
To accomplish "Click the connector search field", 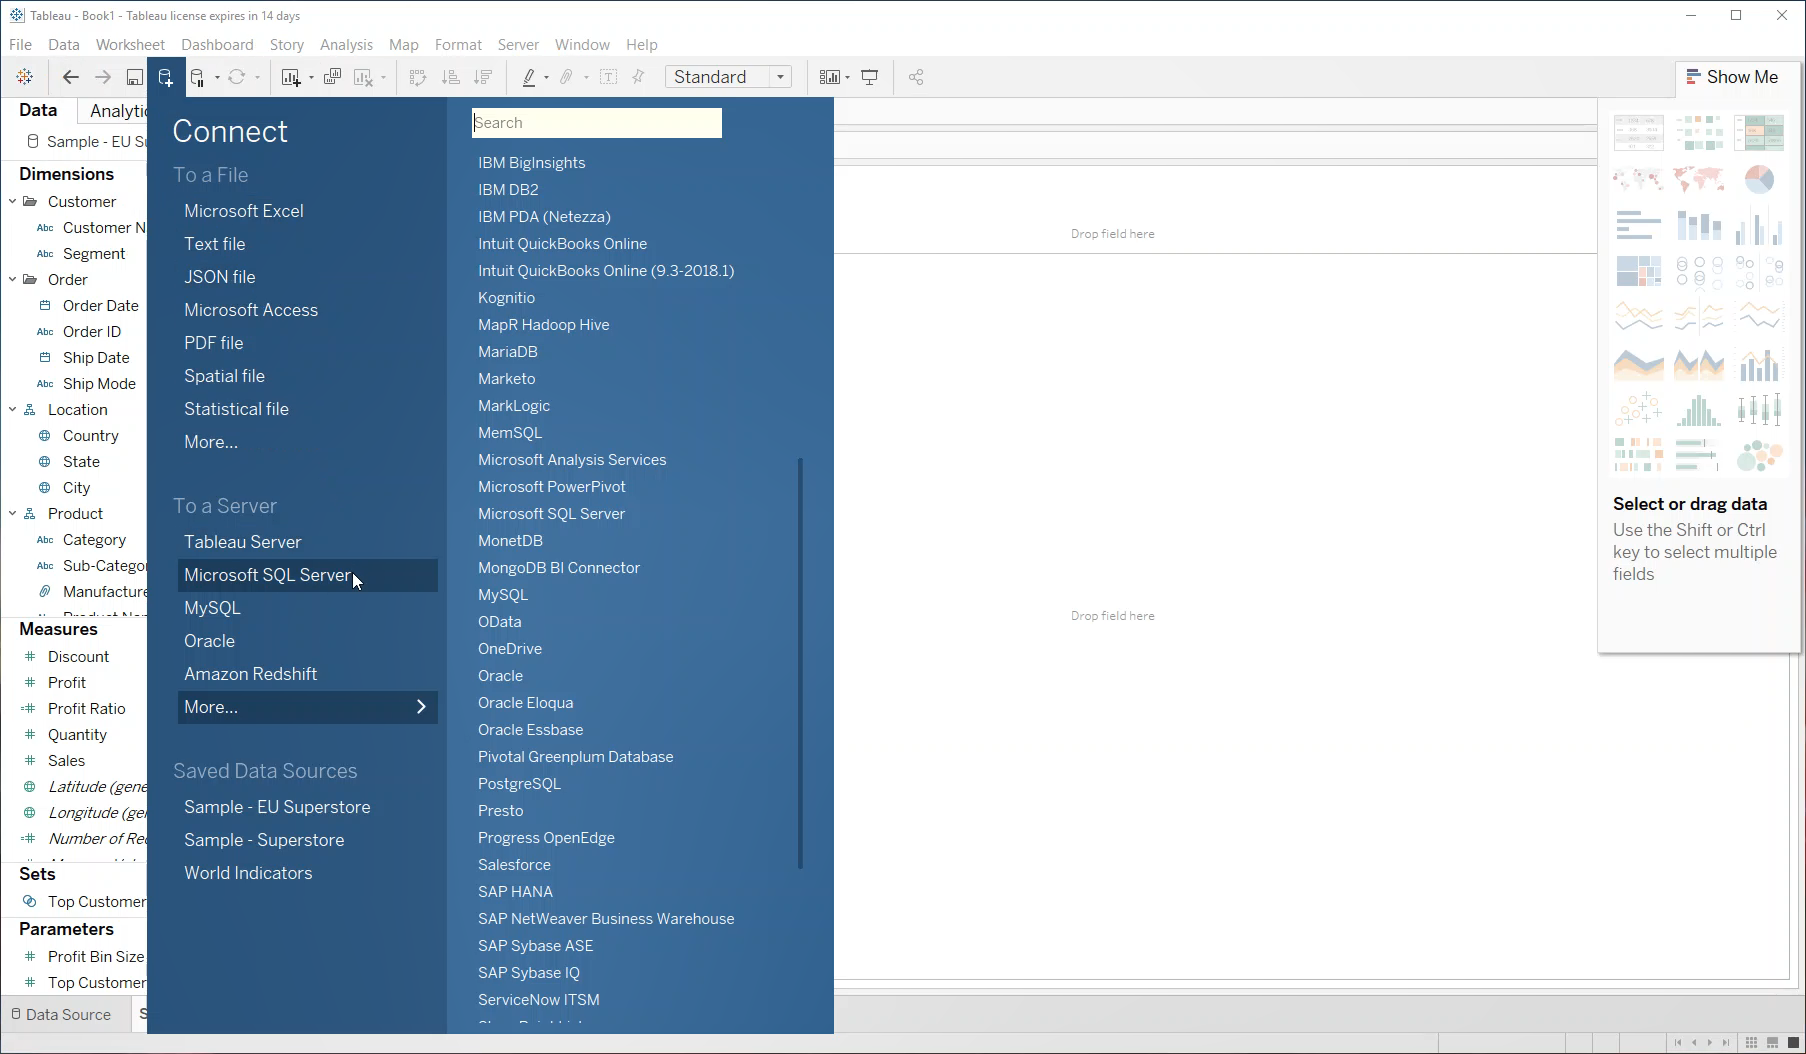I will tap(597, 122).
